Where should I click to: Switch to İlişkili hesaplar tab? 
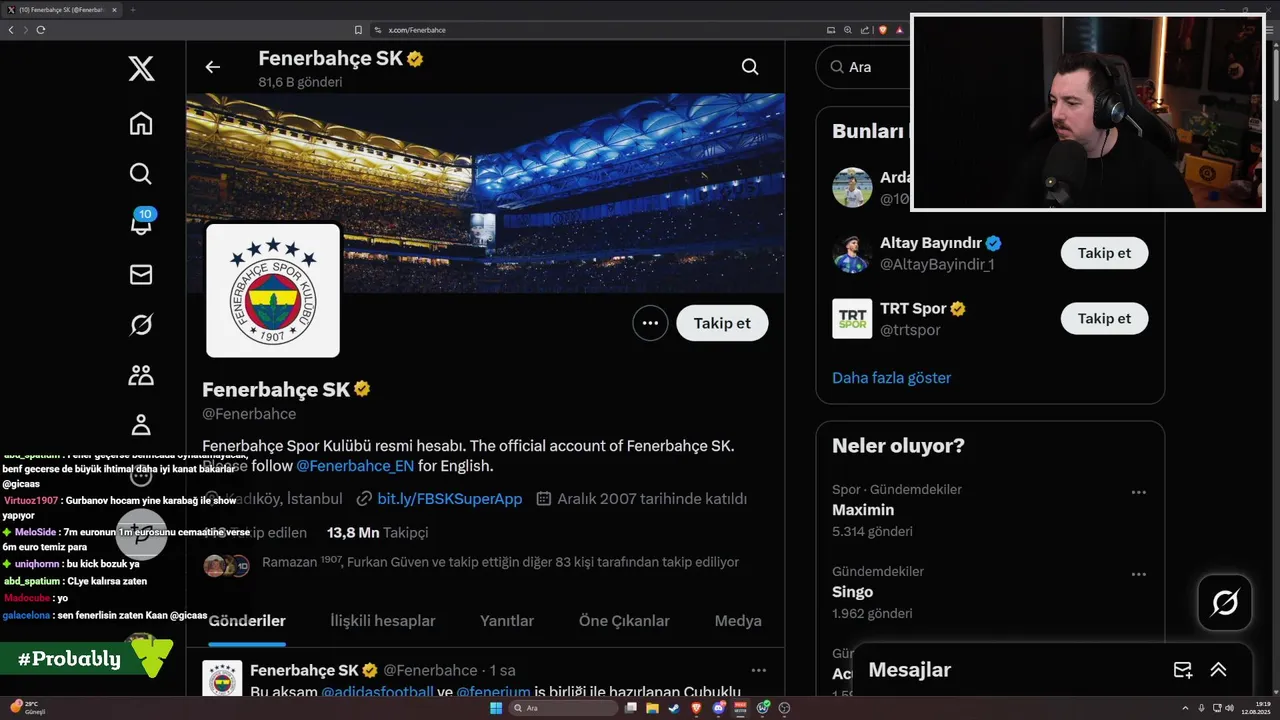382,621
